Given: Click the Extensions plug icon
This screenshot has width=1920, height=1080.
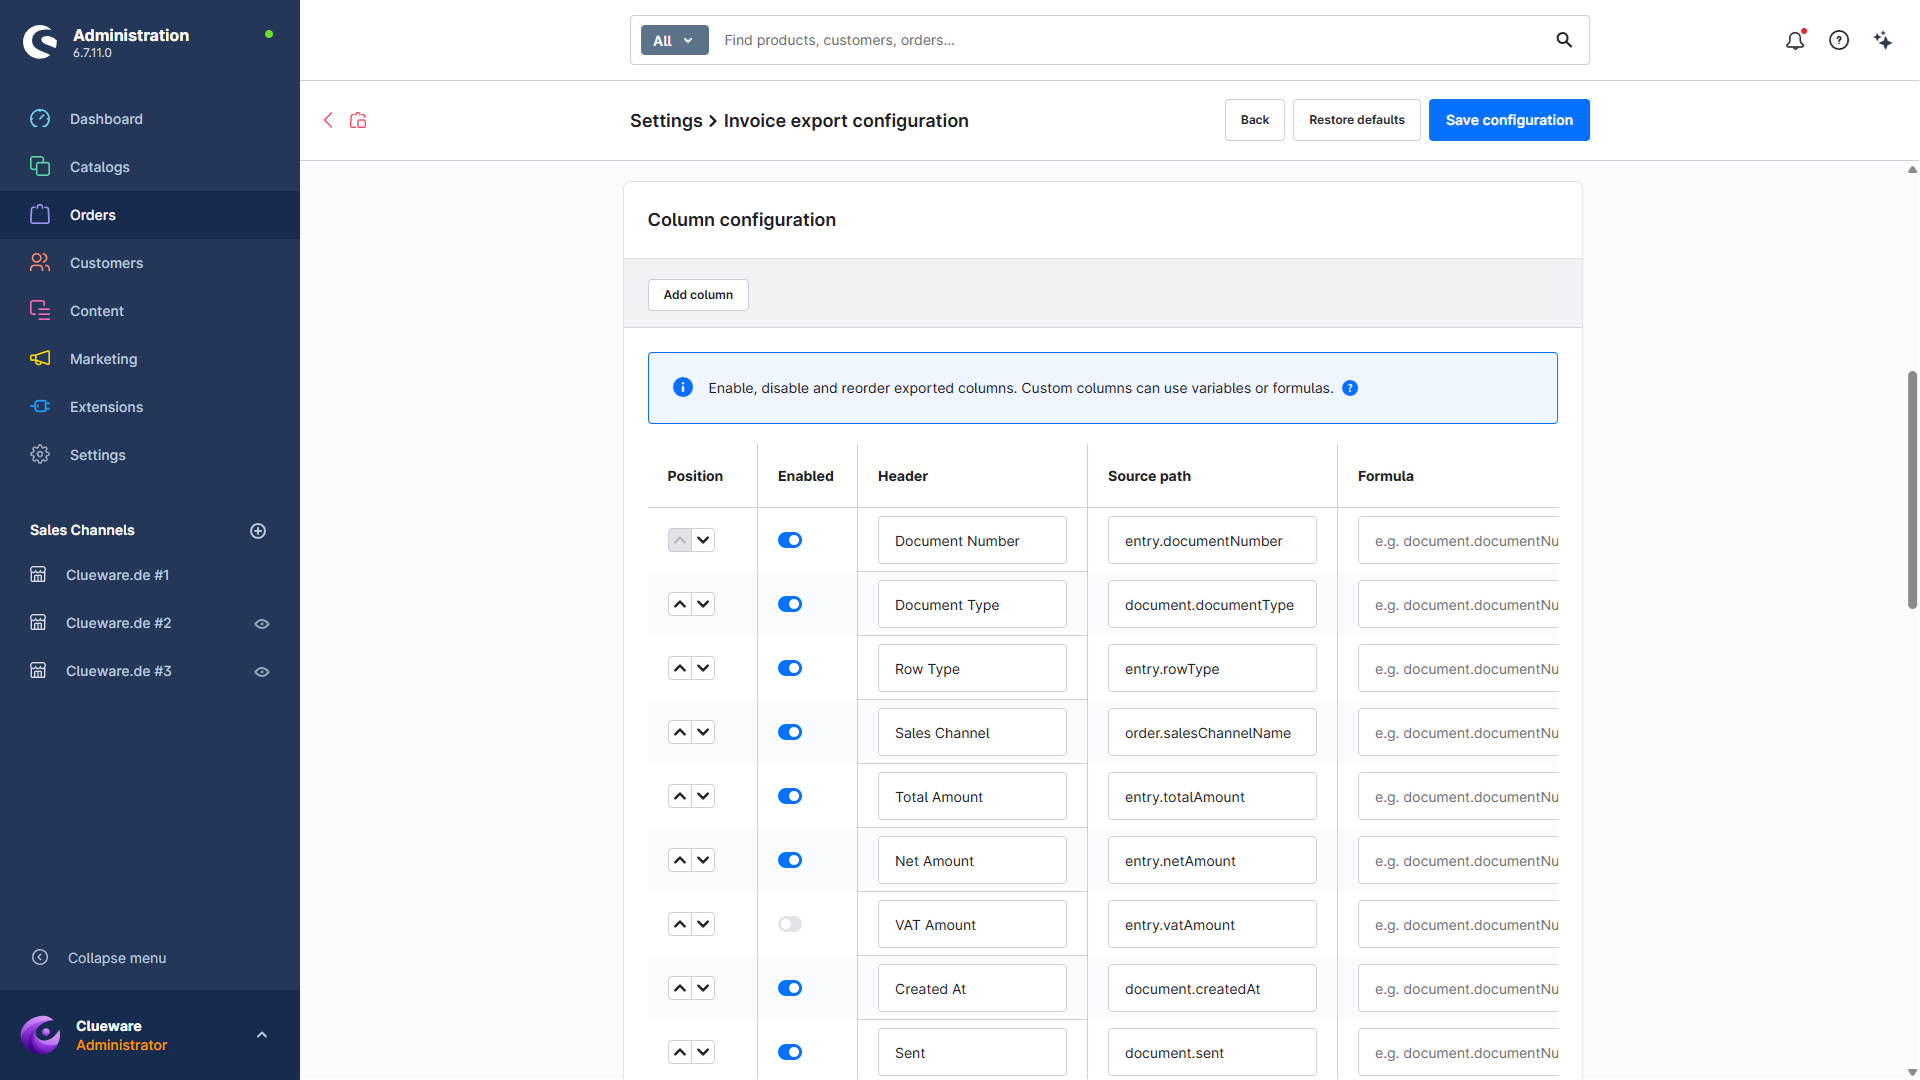Looking at the screenshot, I should coord(40,407).
